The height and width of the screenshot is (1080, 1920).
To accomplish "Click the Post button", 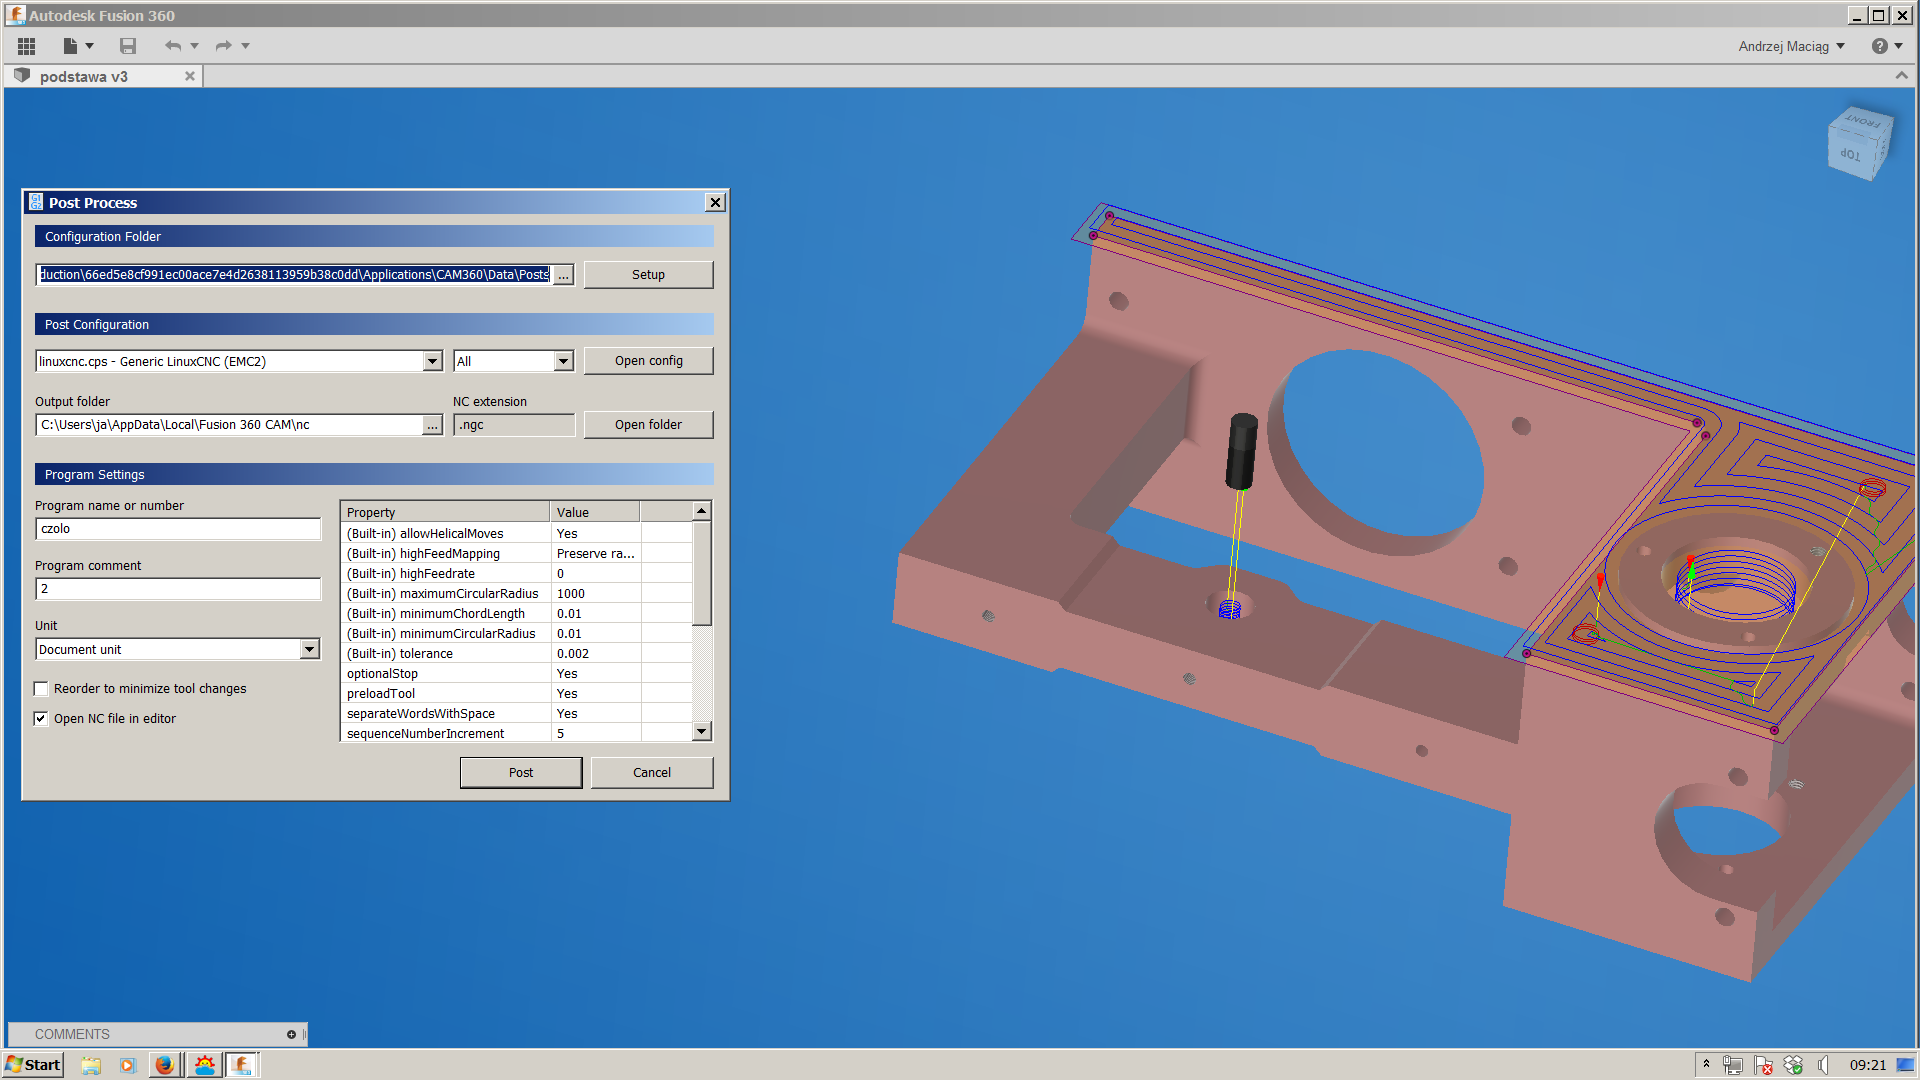I will (521, 773).
